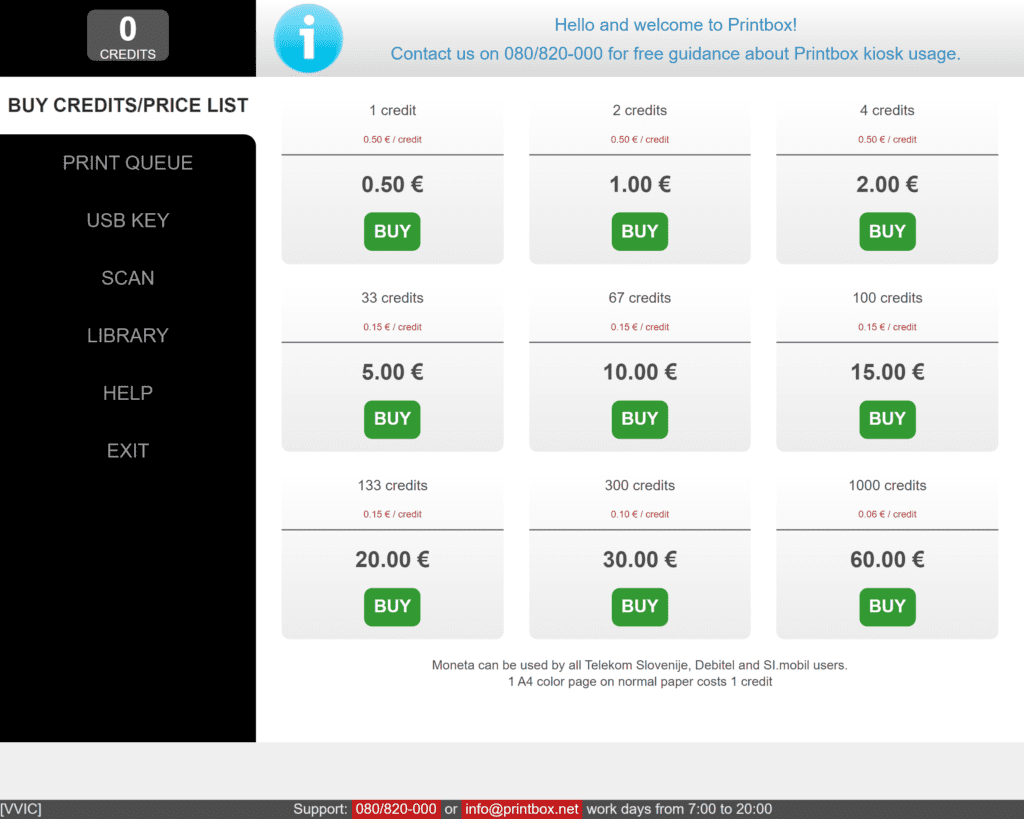Buy 1000 credits for 60.00 €
Viewport: 1024px width, 819px height.
click(x=887, y=606)
